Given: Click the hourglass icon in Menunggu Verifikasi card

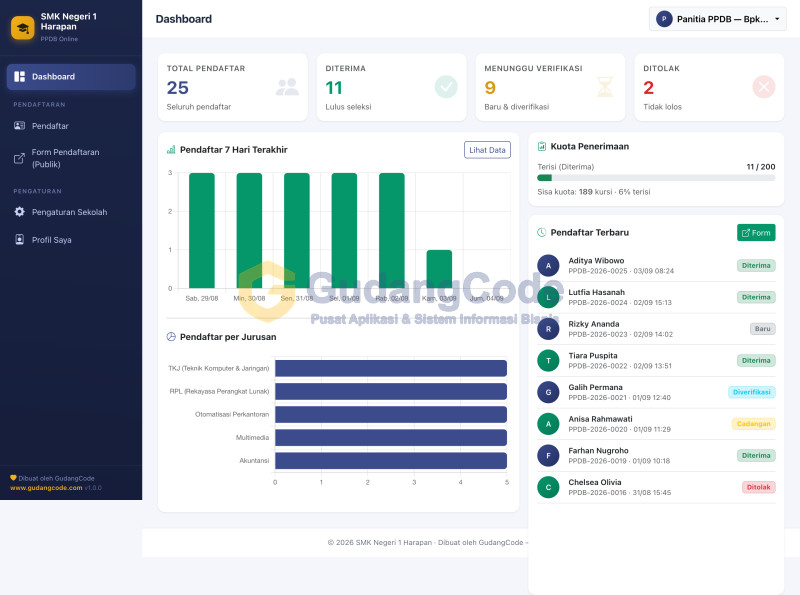Looking at the screenshot, I should [605, 87].
